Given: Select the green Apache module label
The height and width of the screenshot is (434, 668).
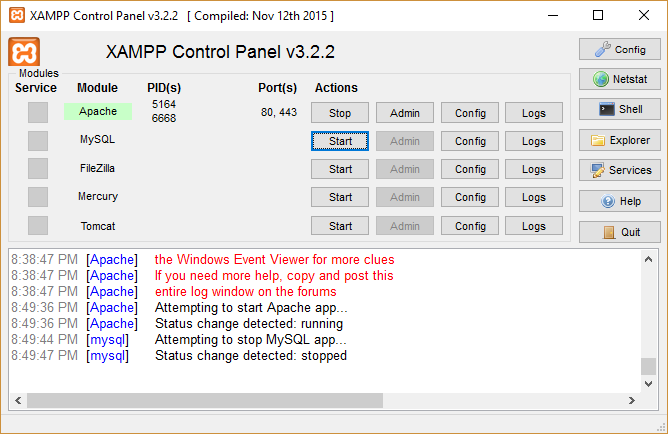Looking at the screenshot, I should point(98,111).
